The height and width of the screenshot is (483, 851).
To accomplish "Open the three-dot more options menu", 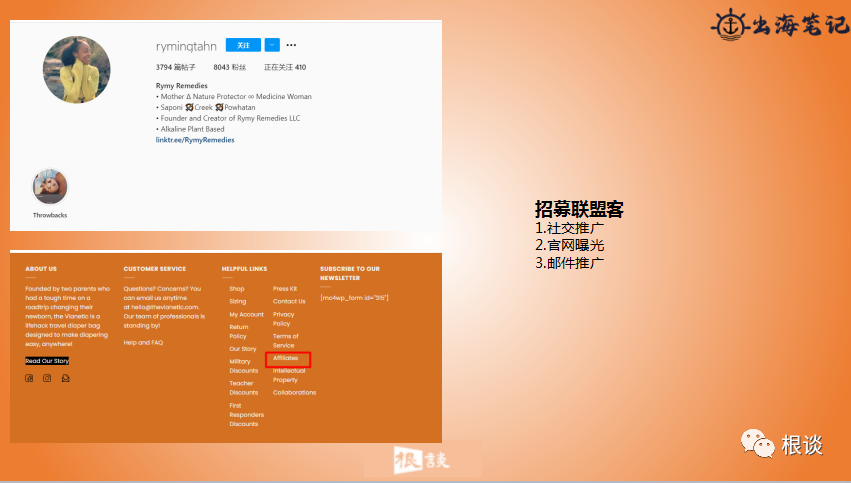I will [291, 45].
